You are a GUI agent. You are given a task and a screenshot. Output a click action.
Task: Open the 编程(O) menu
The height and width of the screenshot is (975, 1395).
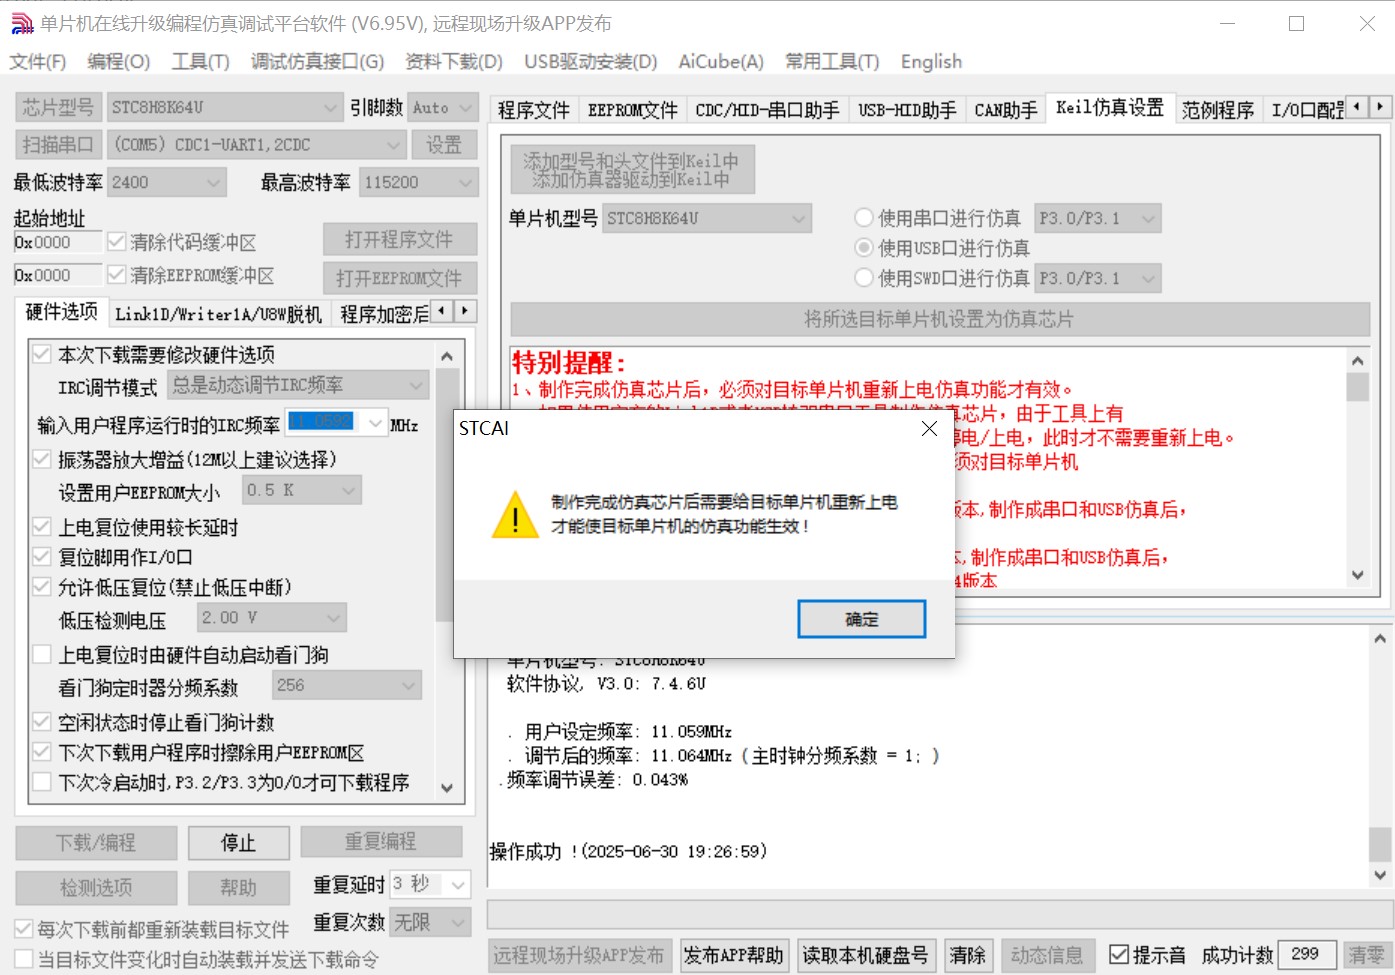[x=119, y=62]
